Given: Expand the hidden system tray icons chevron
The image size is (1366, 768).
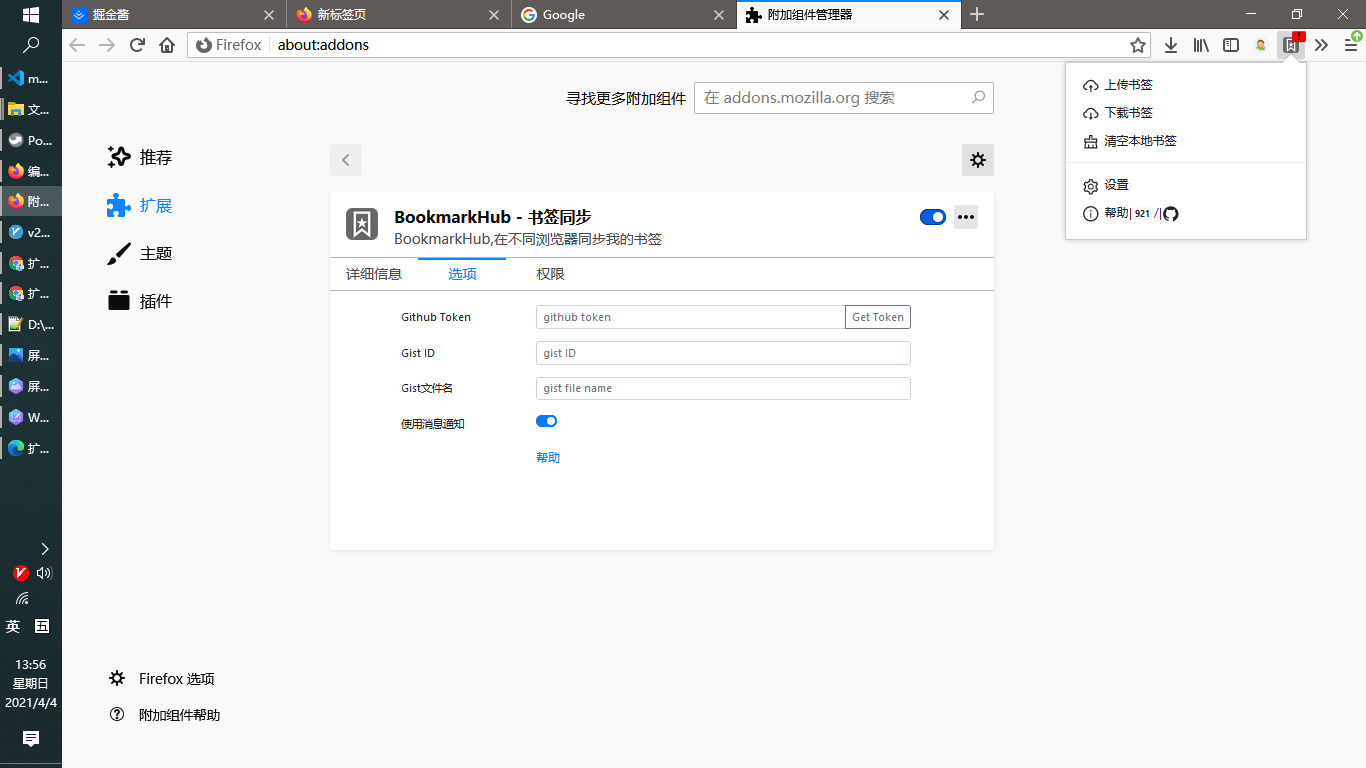Looking at the screenshot, I should click(44, 548).
